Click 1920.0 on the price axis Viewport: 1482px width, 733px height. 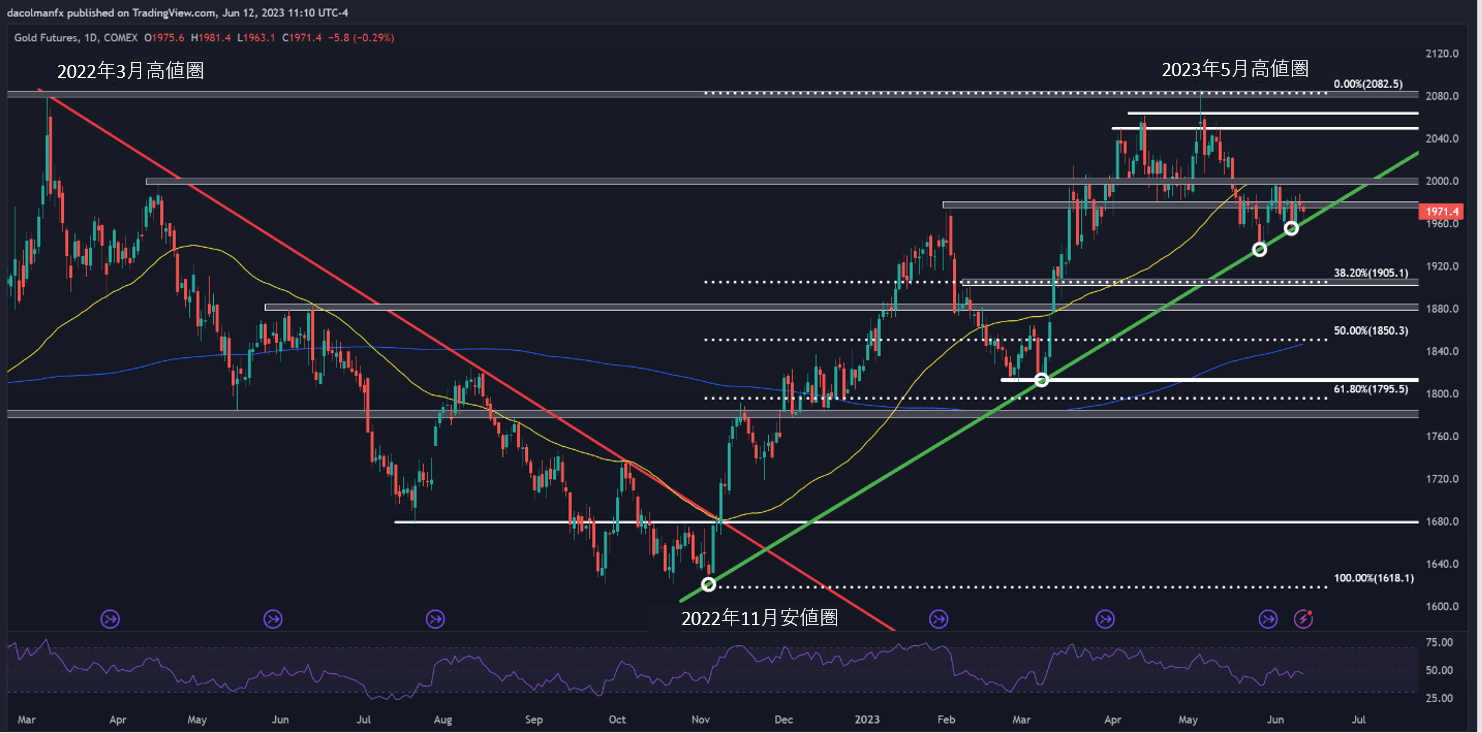[x=1443, y=266]
